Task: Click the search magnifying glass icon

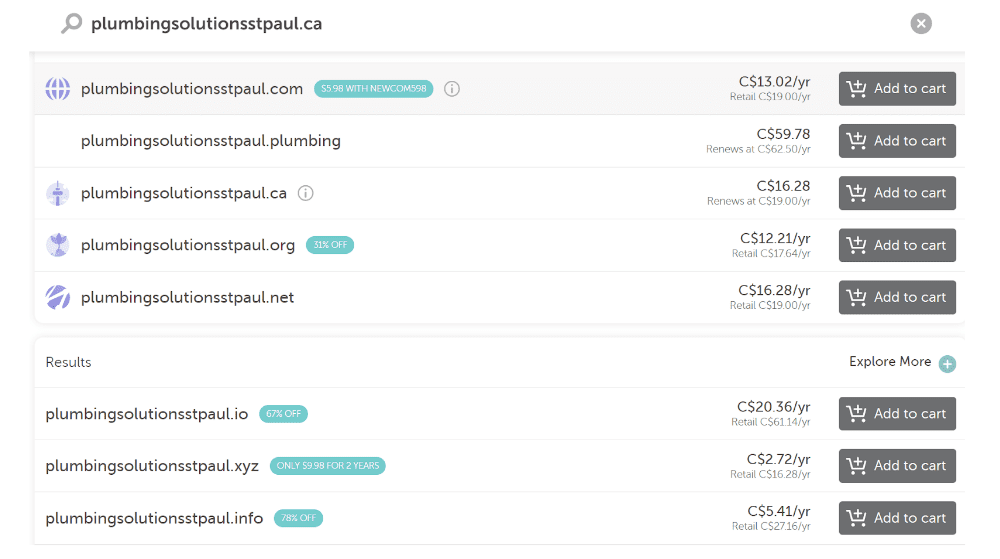Action: point(71,23)
